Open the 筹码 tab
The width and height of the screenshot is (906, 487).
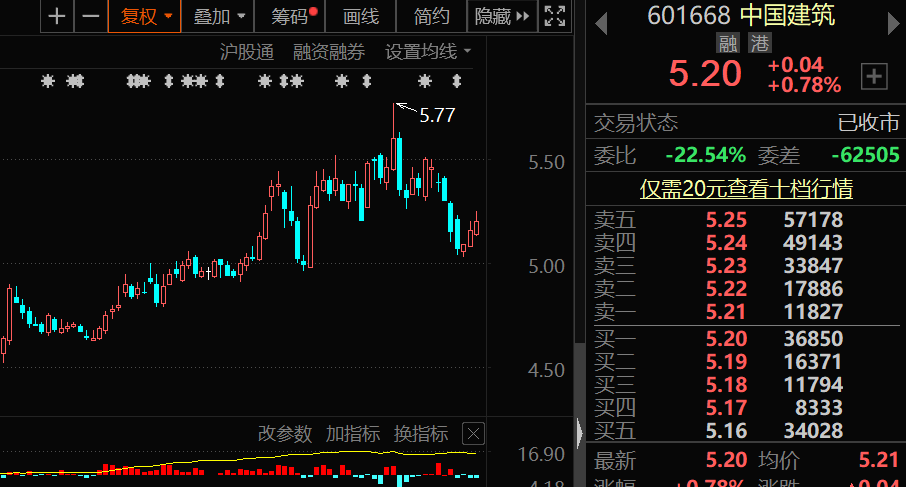pyautogui.click(x=293, y=16)
